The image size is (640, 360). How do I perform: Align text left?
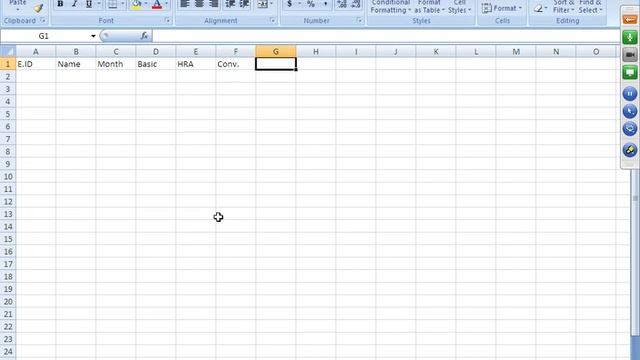[x=185, y=4]
